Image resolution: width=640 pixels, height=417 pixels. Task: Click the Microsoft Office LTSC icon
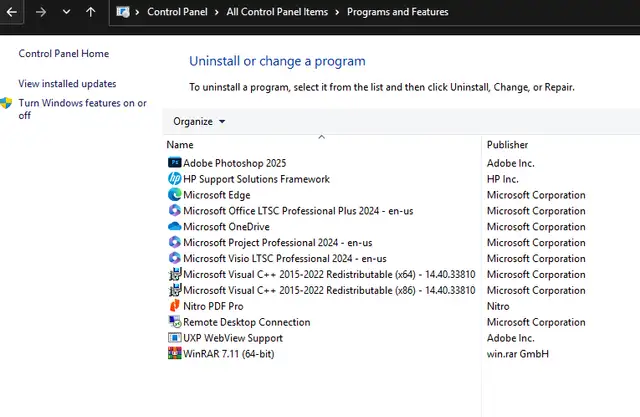click(175, 211)
